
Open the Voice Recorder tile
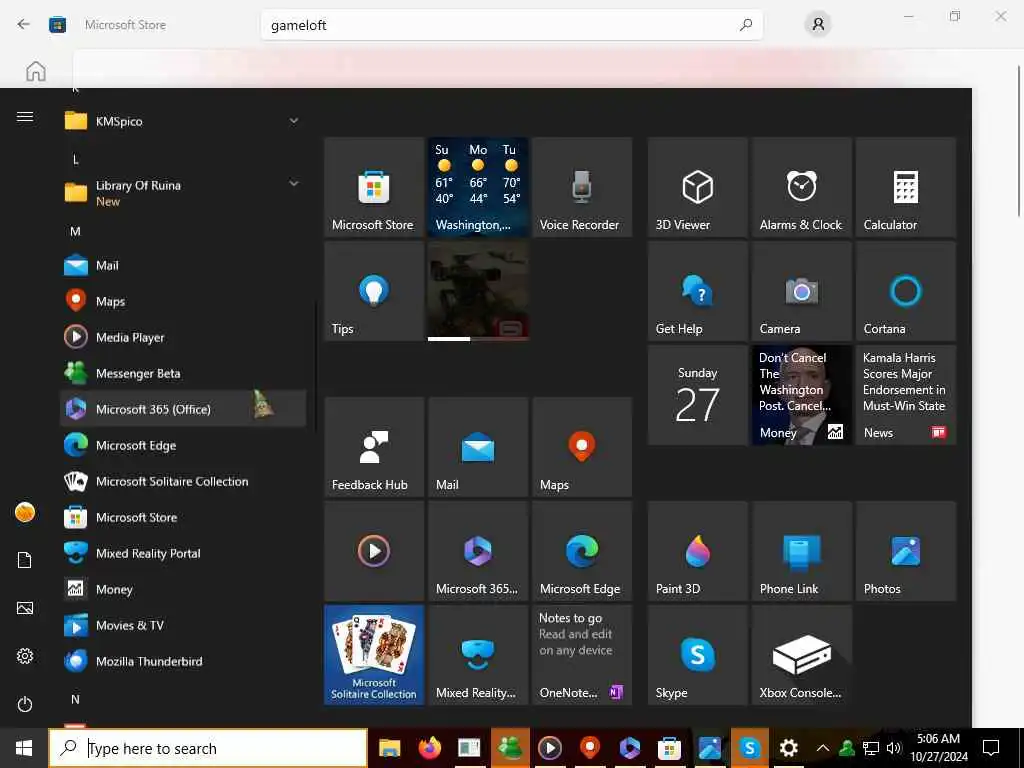coord(582,187)
